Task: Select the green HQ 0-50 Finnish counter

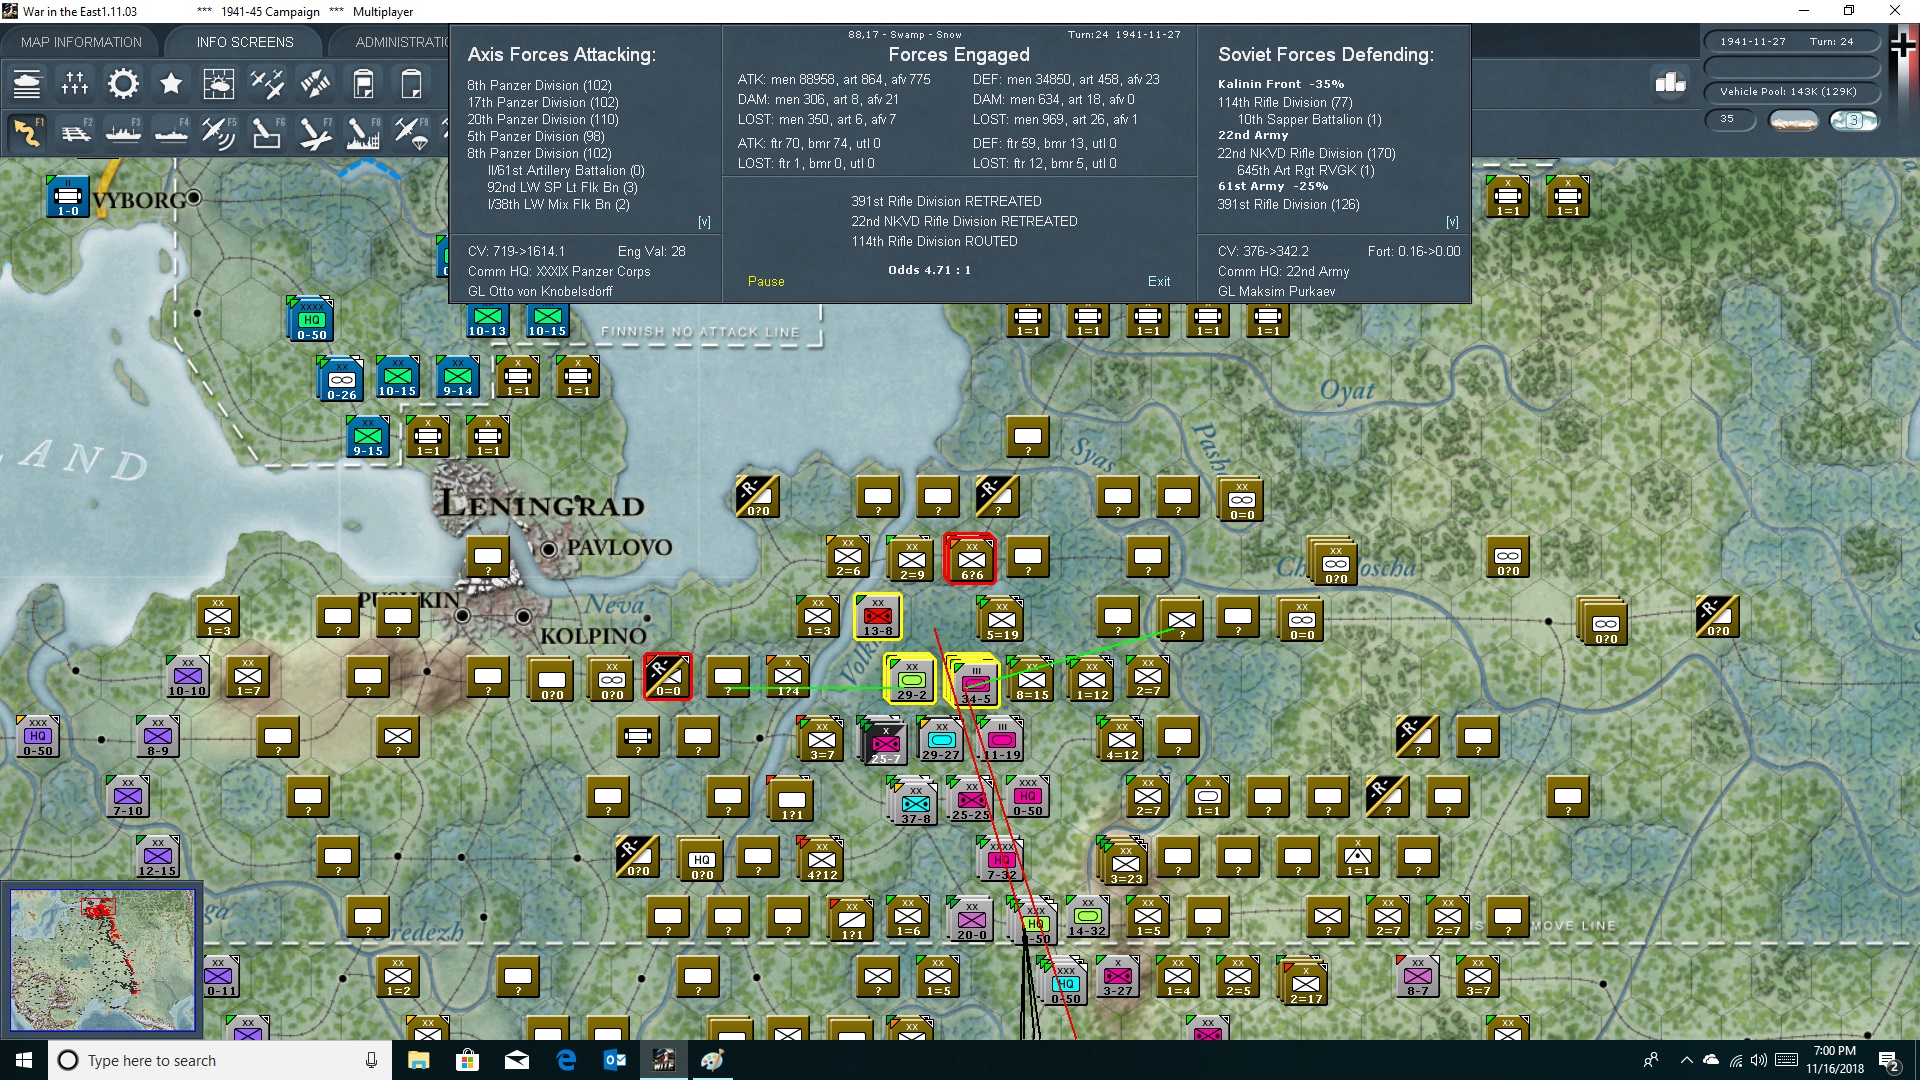Action: [311, 320]
